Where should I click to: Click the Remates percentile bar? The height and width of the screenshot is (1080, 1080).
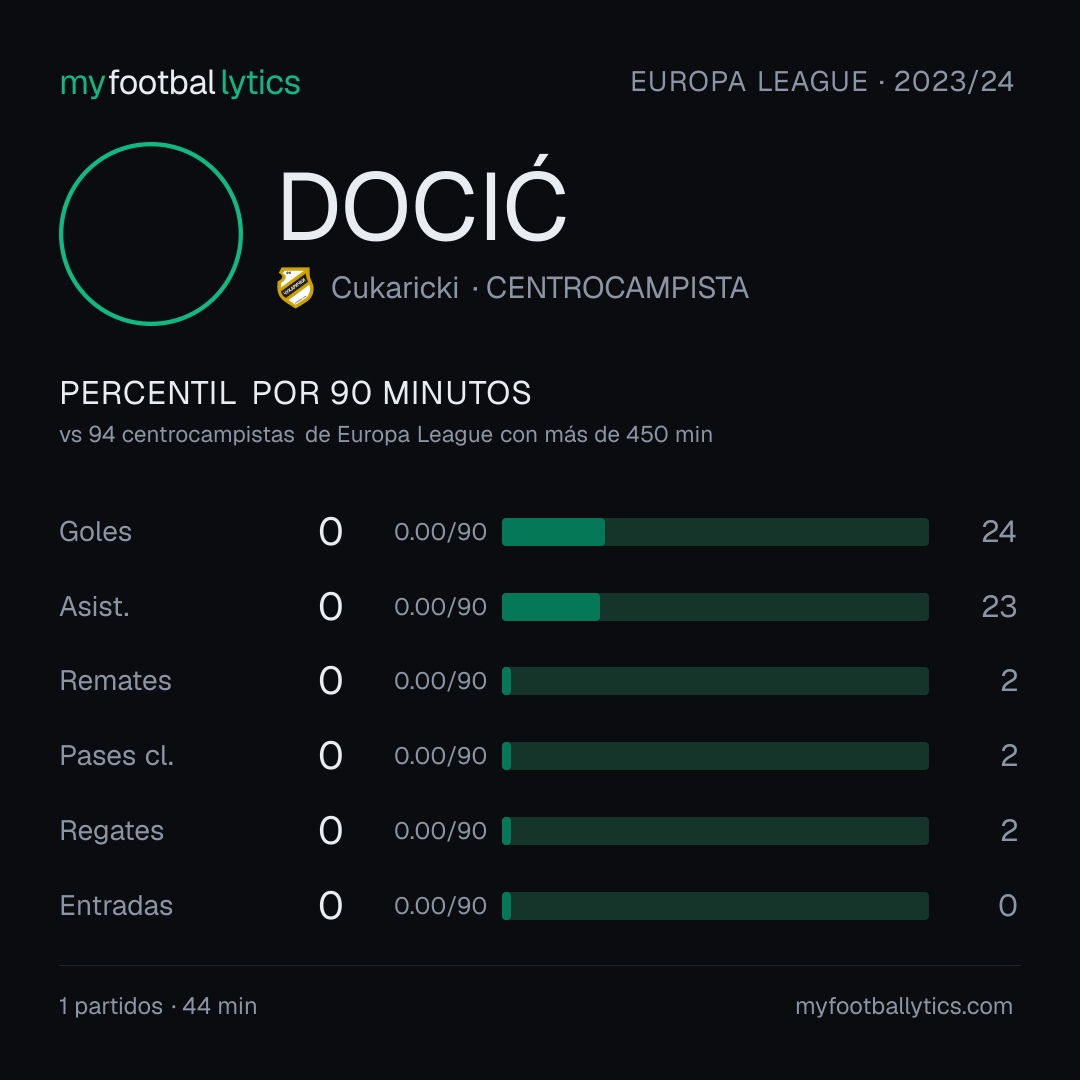click(x=715, y=681)
